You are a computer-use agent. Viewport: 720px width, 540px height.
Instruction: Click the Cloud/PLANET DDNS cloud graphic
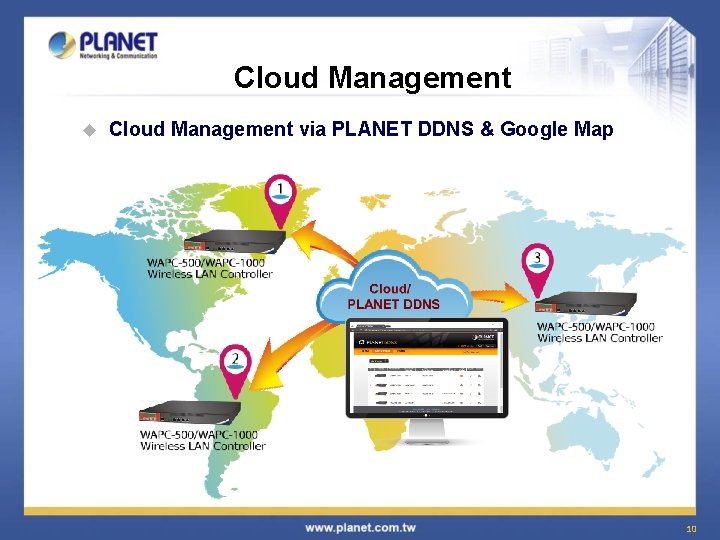coord(394,289)
